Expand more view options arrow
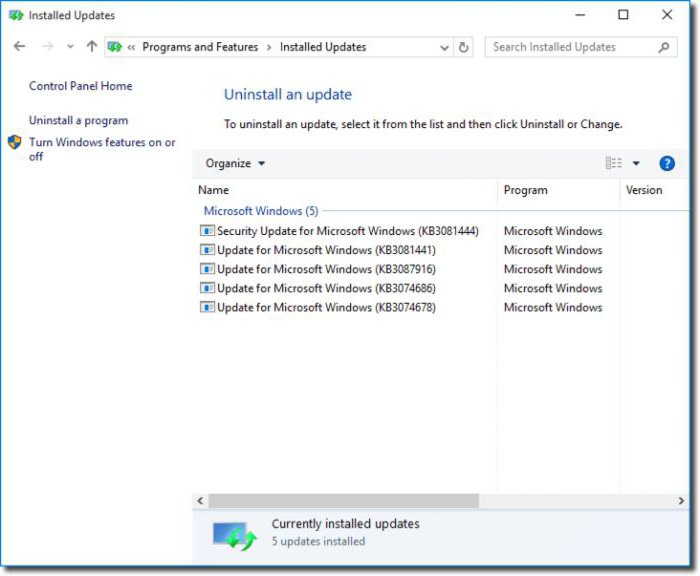This screenshot has width=700, height=576. point(636,163)
